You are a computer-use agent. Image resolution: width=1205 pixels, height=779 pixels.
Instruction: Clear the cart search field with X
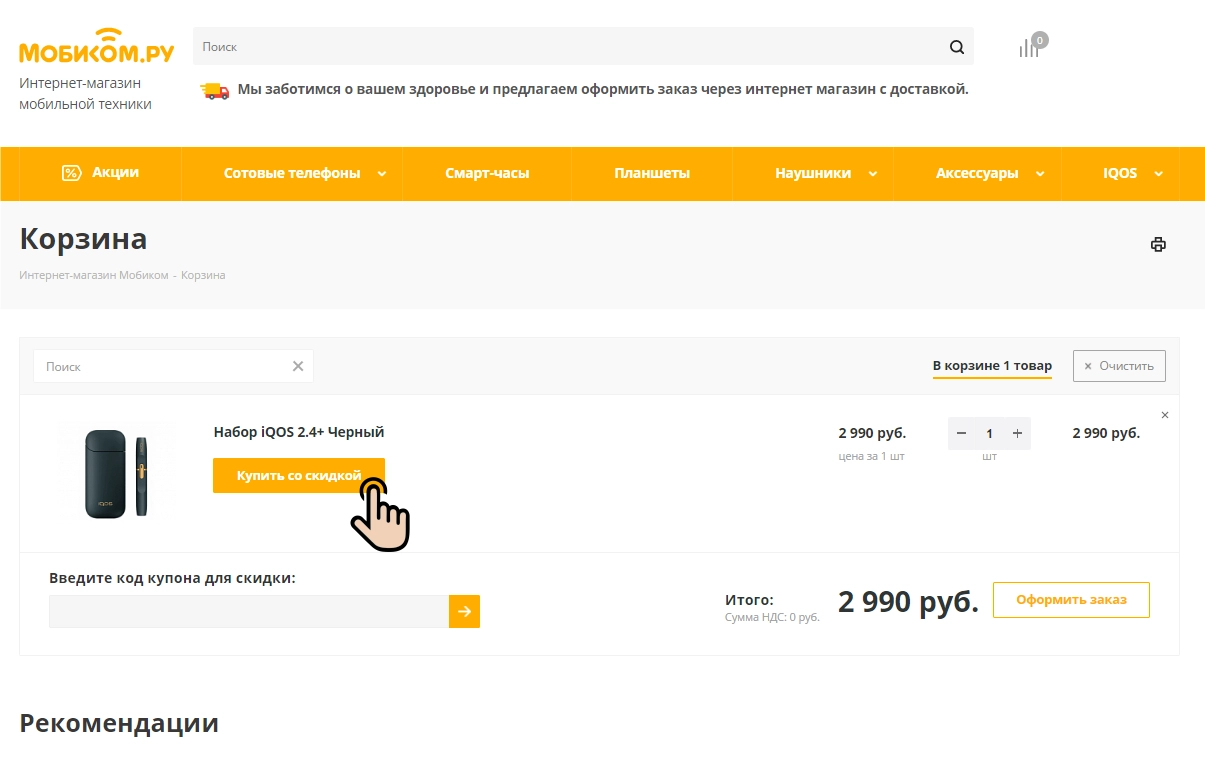point(298,366)
